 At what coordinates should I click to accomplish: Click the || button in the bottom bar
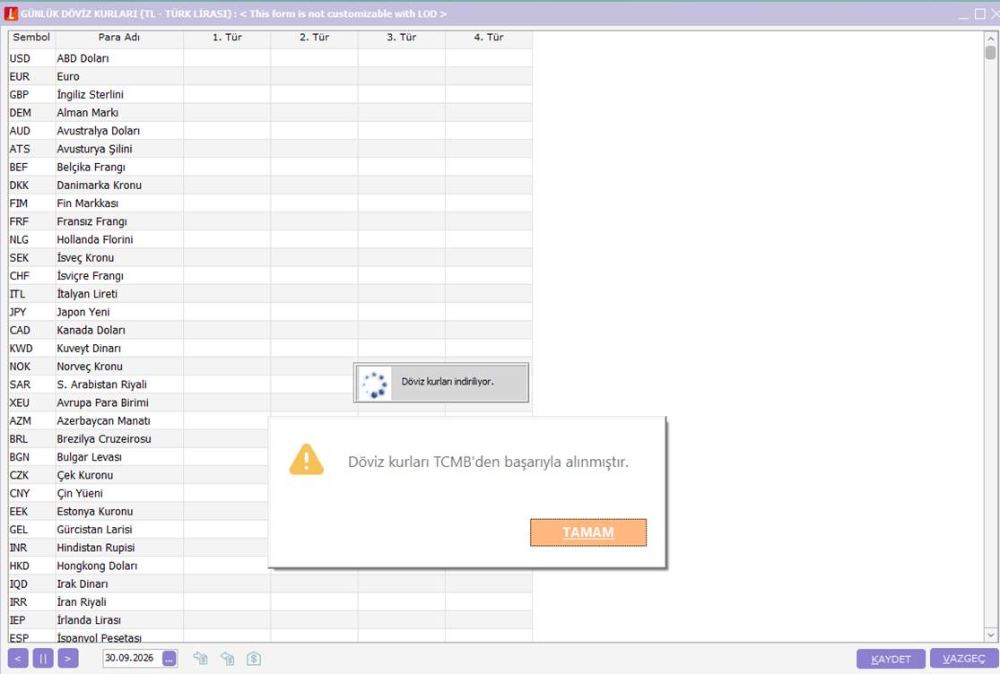[x=43, y=659]
